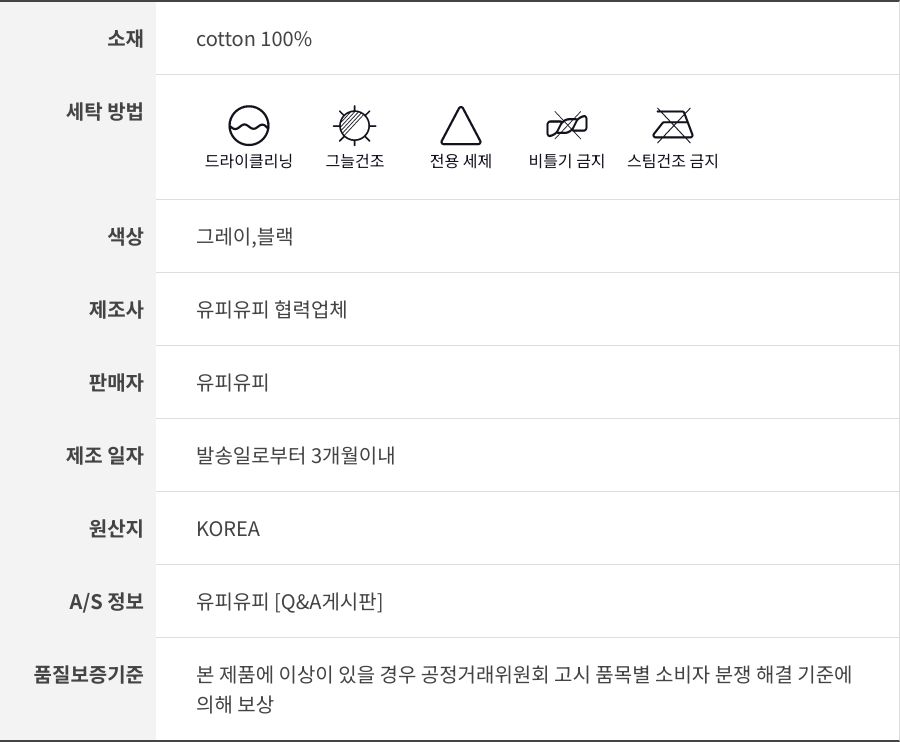Click the 세탁 방법 row label

pos(104,111)
